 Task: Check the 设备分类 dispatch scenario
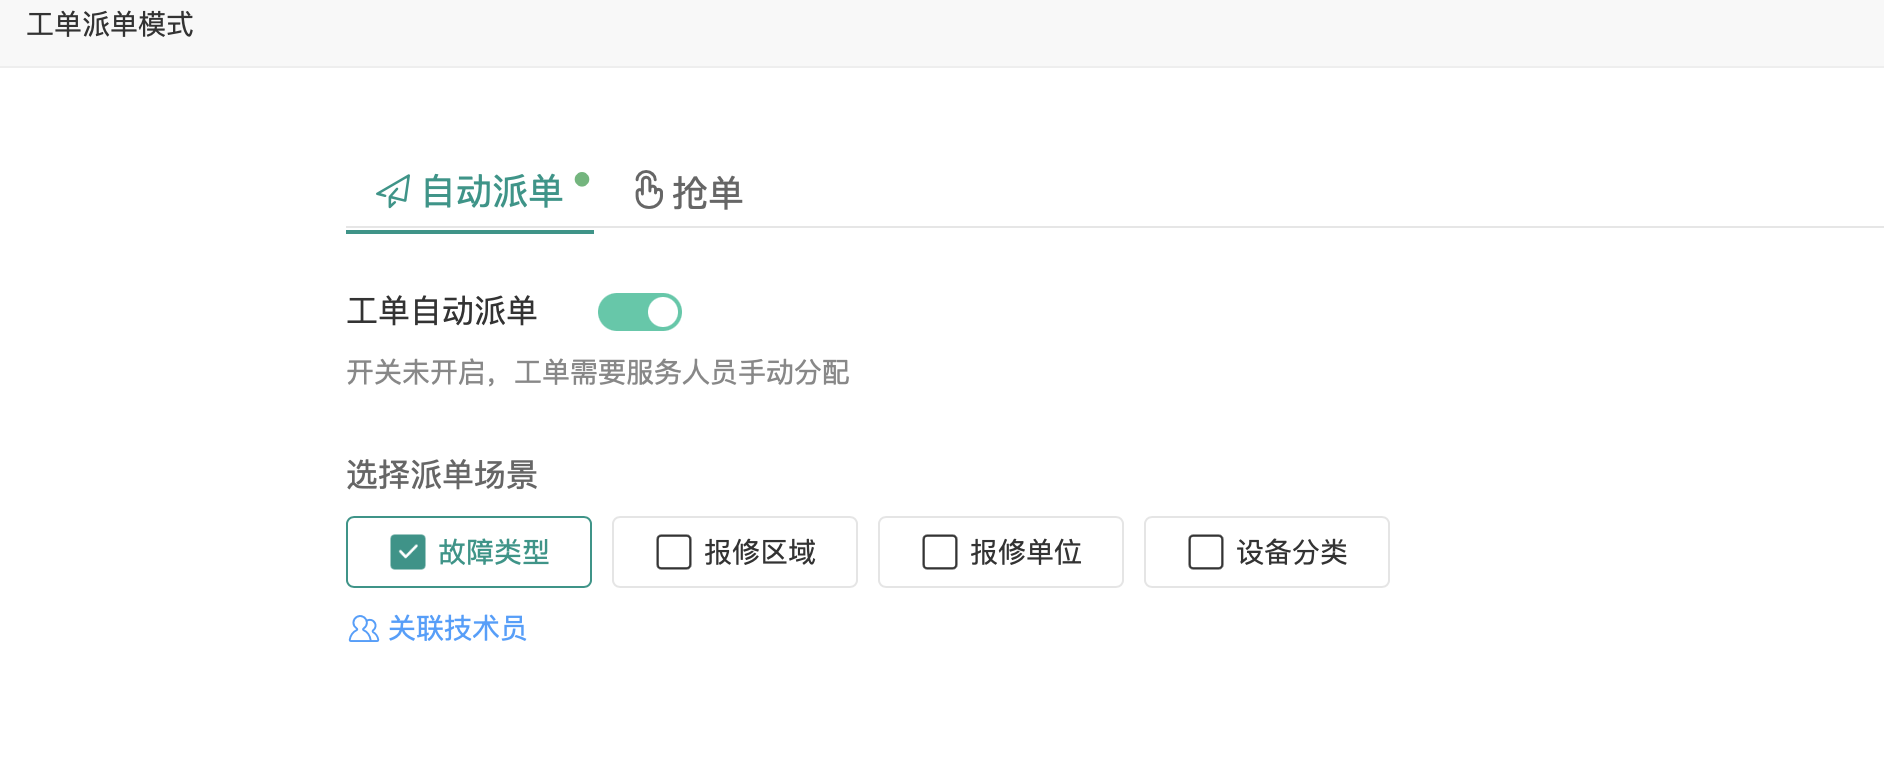(x=1266, y=551)
